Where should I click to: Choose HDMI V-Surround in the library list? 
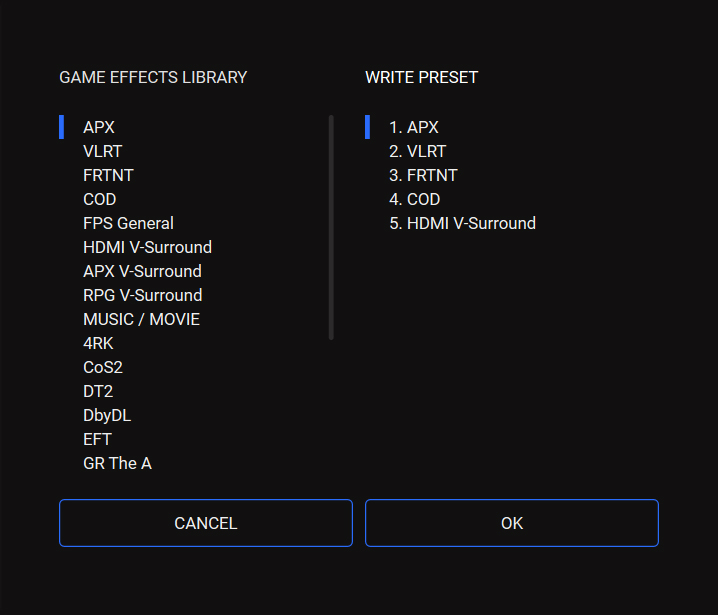147,247
